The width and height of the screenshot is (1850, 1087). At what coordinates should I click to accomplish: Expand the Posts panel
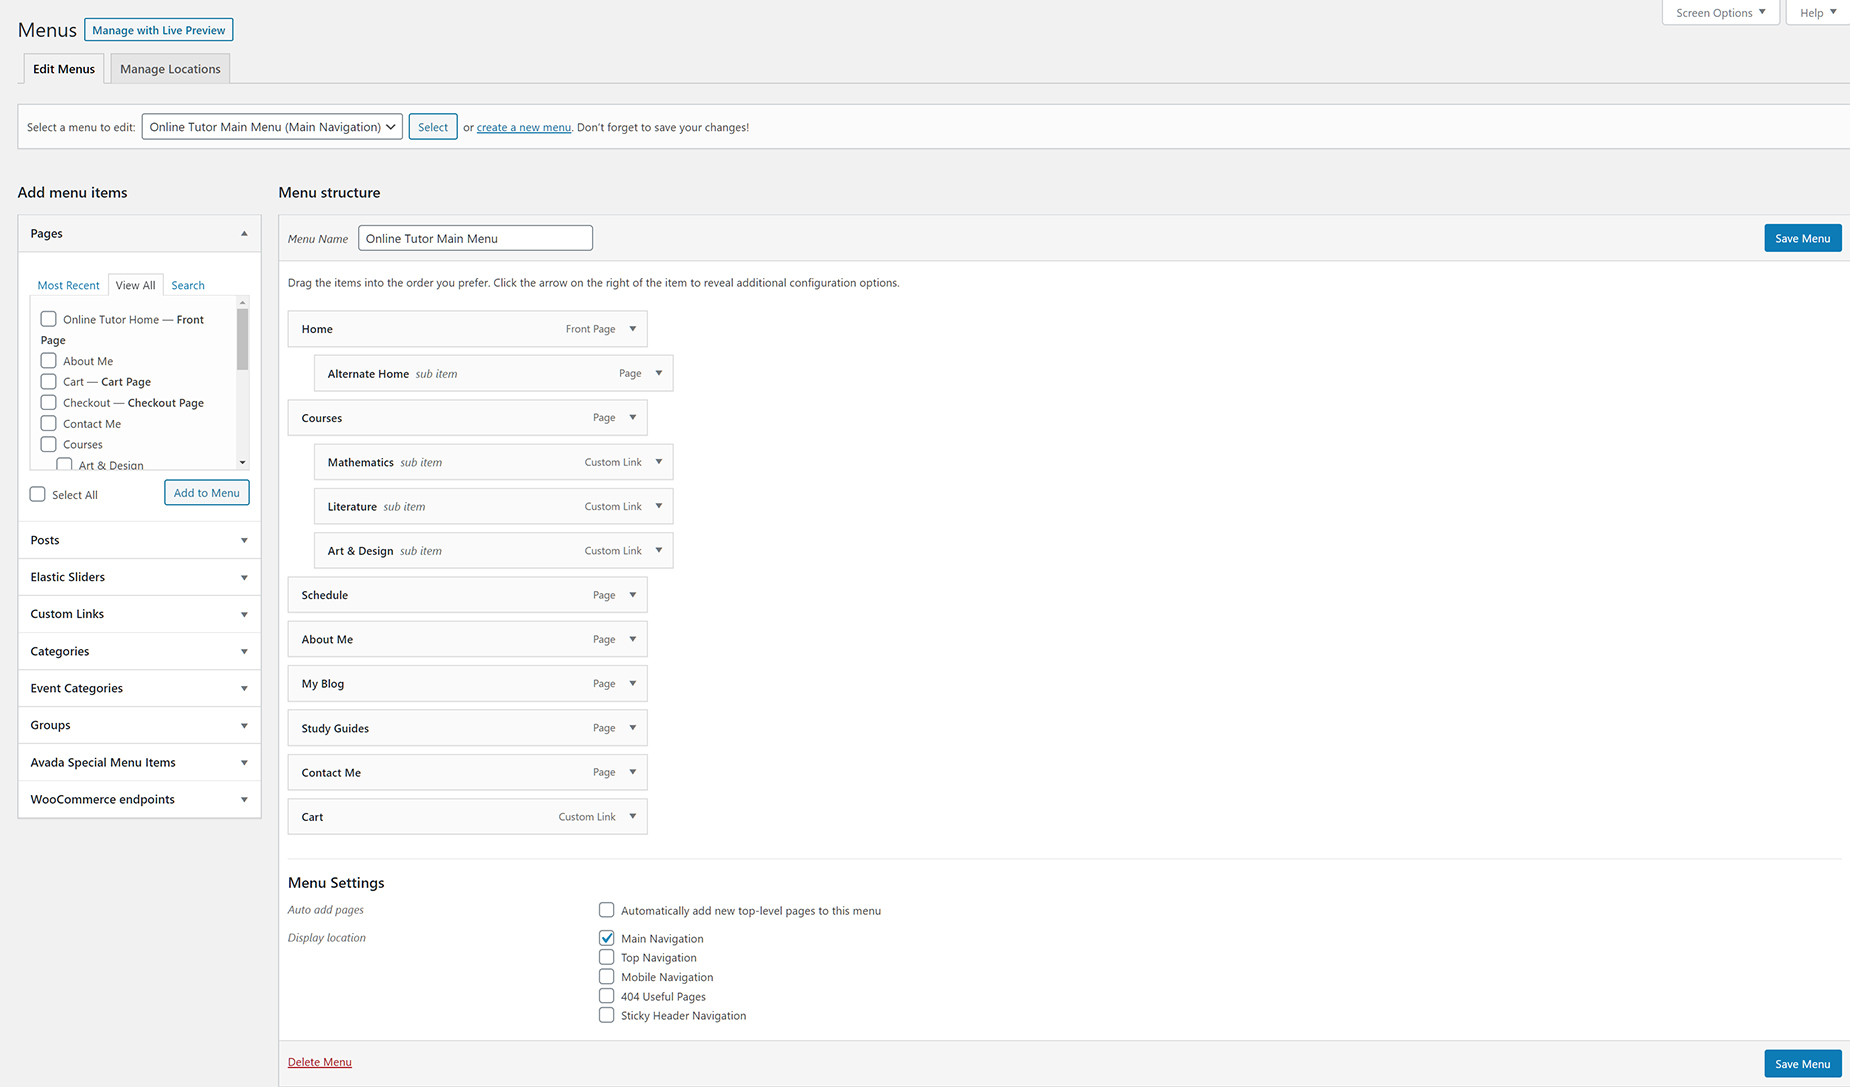(x=139, y=540)
